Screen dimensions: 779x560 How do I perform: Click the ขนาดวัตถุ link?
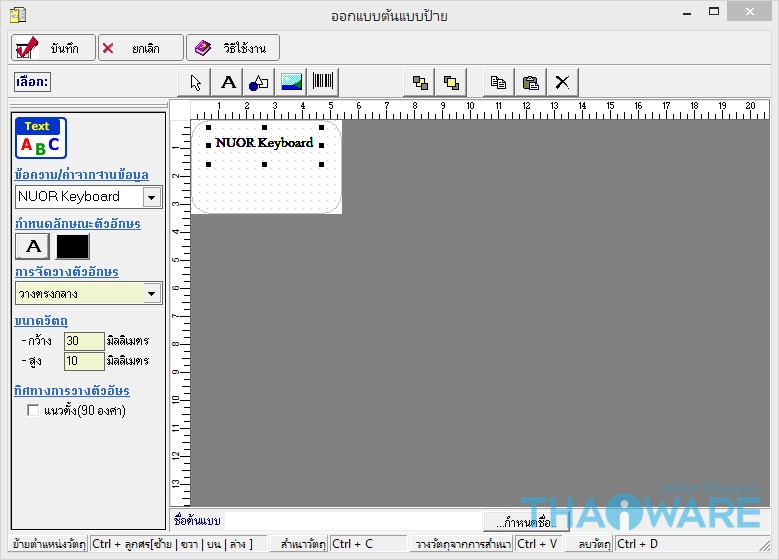pyautogui.click(x=41, y=321)
